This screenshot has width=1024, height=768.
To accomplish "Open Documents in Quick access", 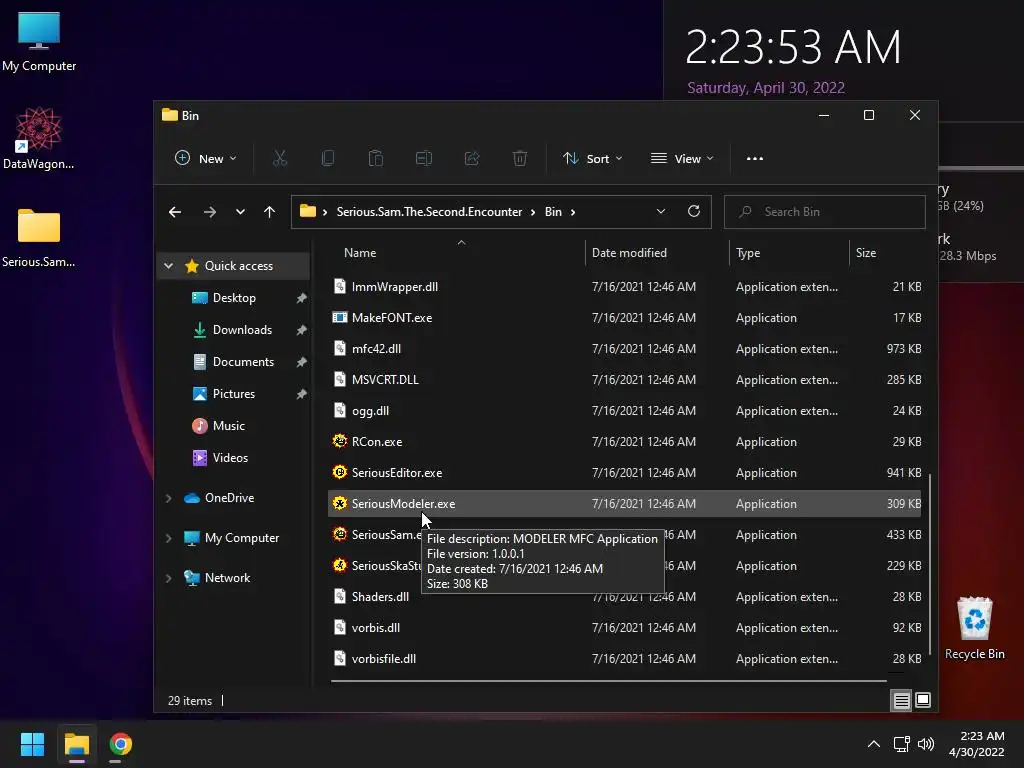I will click(243, 362).
